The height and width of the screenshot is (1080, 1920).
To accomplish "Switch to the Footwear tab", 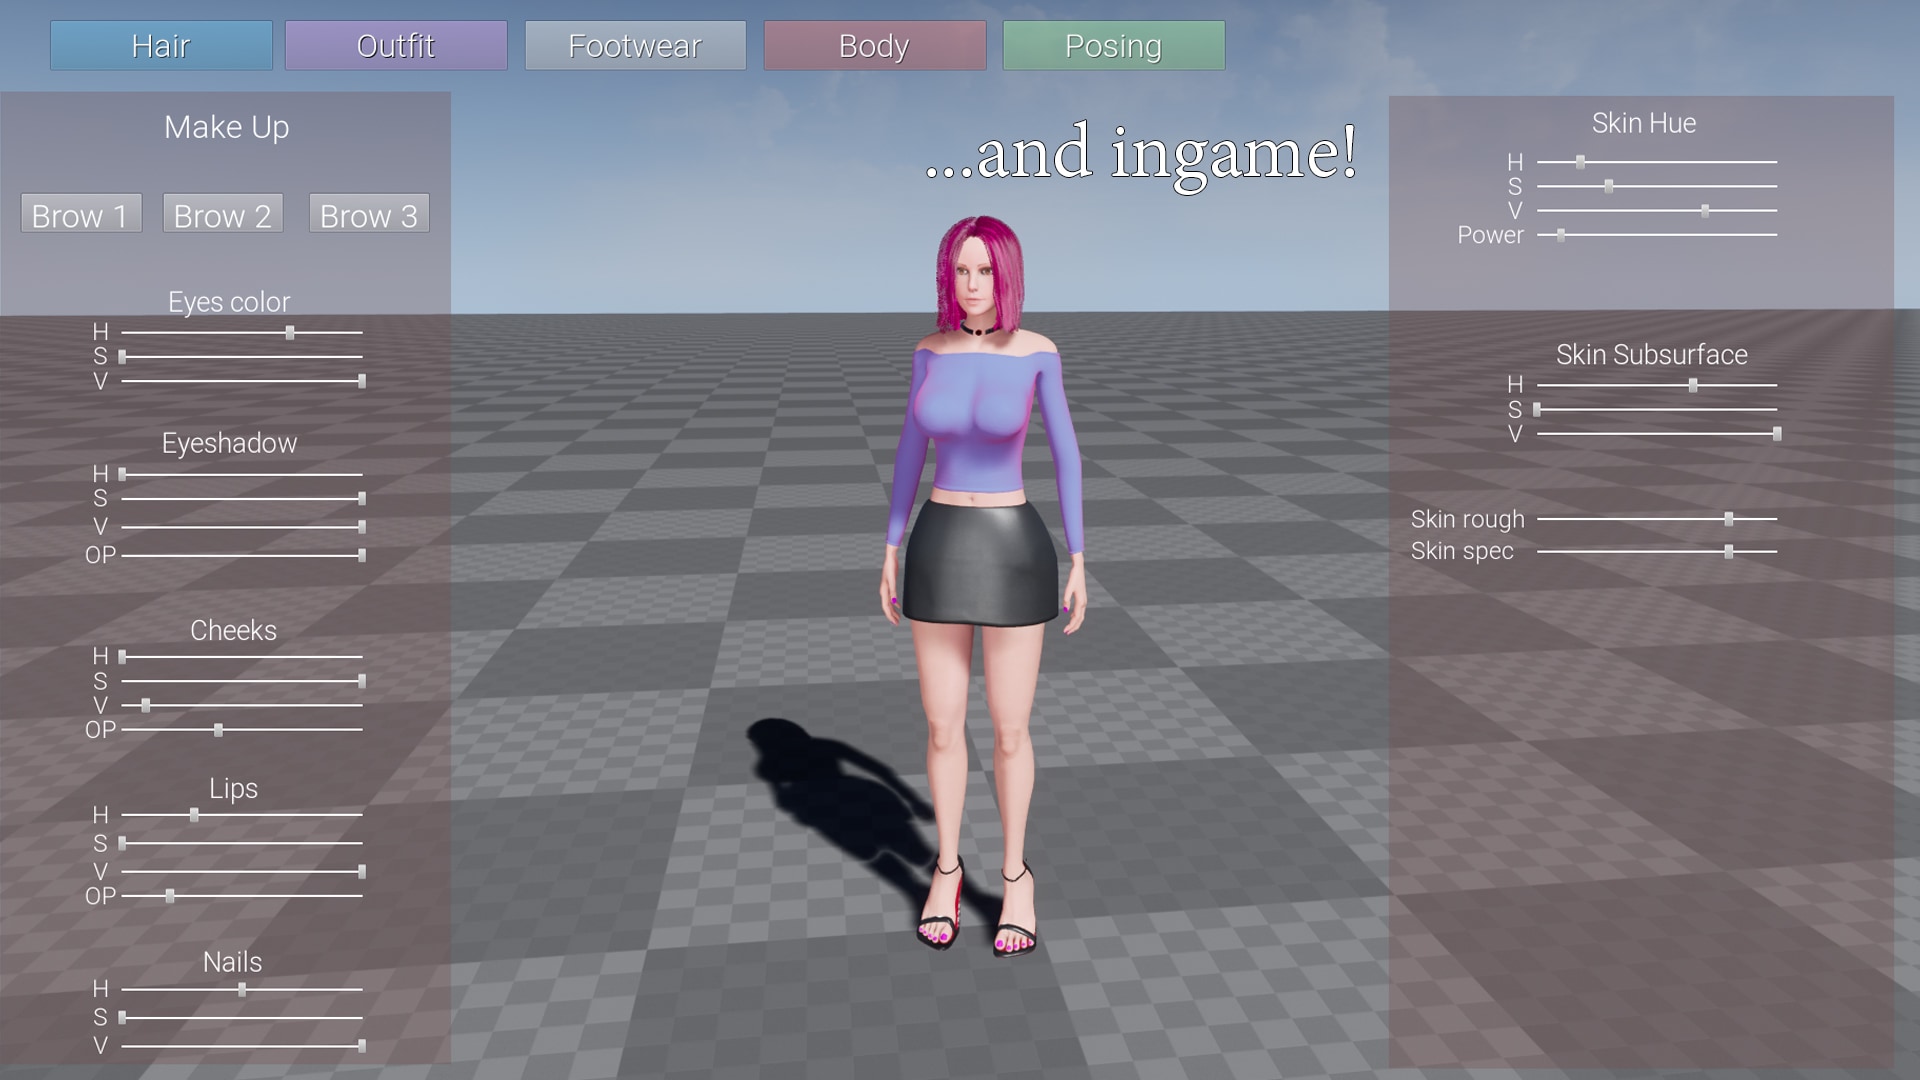I will coord(635,46).
